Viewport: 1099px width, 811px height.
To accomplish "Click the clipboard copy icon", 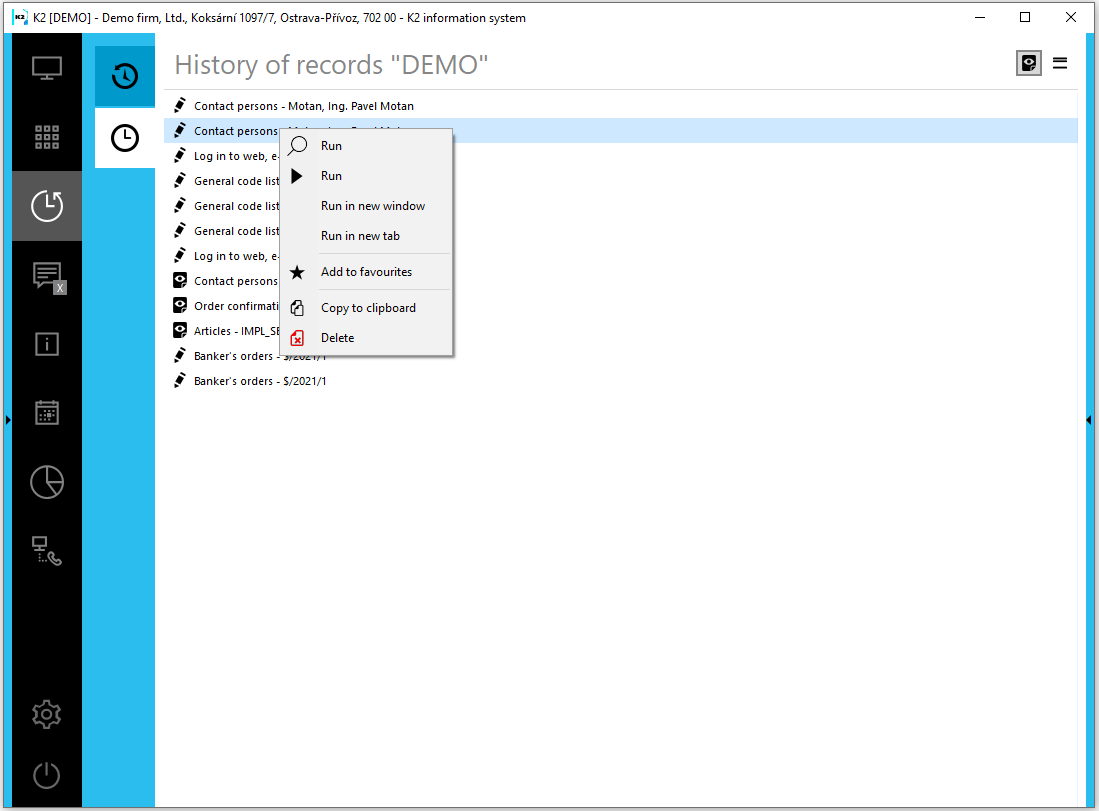I will 297,308.
